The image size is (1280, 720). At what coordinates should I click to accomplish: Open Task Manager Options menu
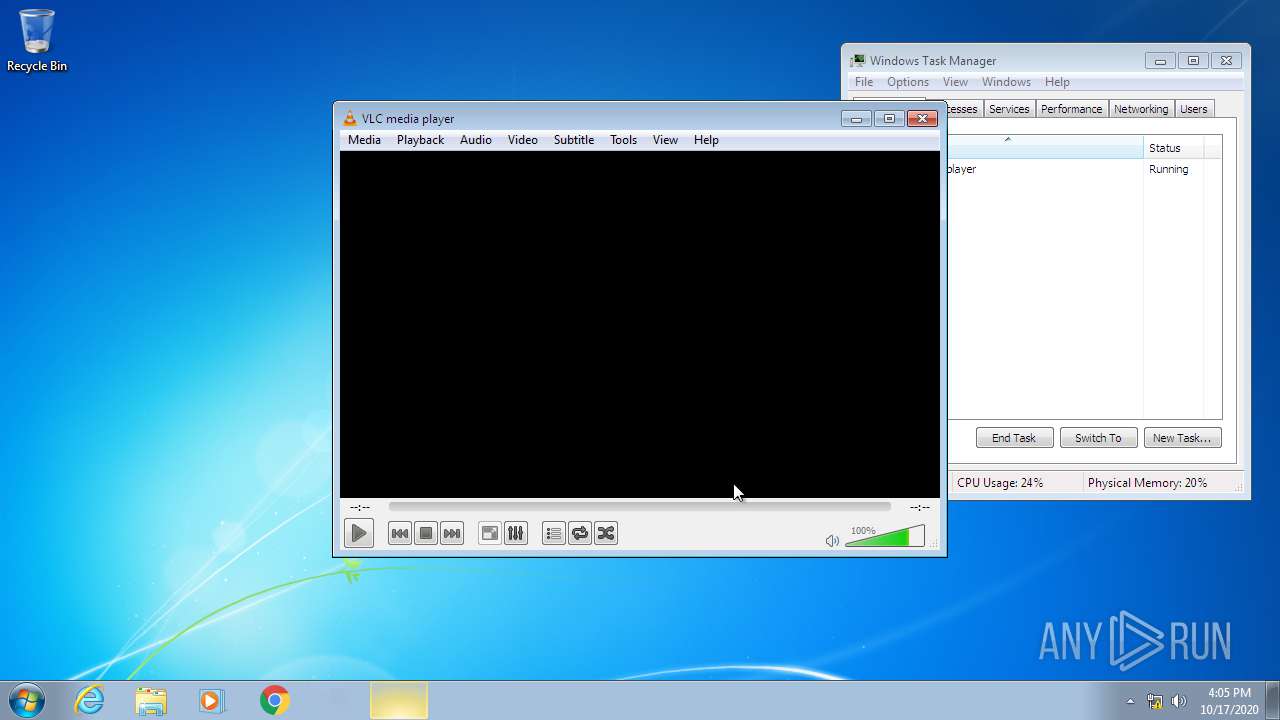[x=908, y=82]
